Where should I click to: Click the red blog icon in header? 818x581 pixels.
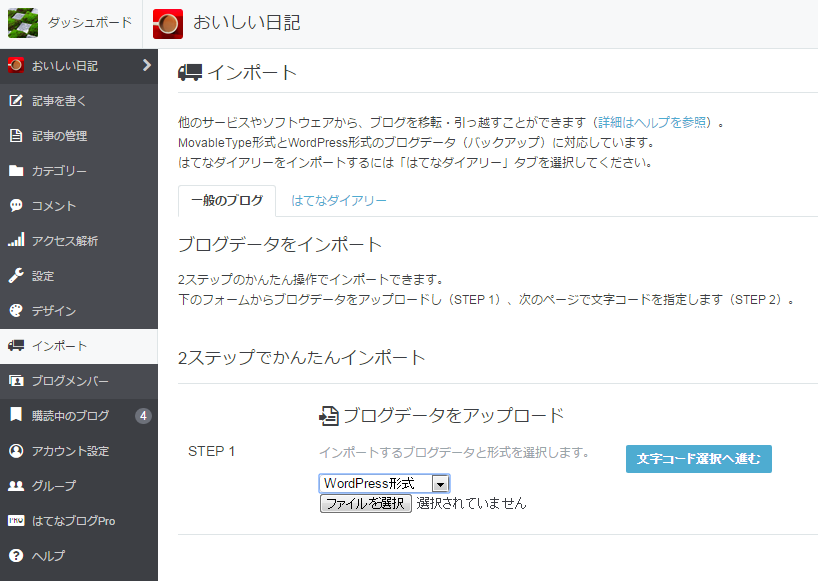167,24
